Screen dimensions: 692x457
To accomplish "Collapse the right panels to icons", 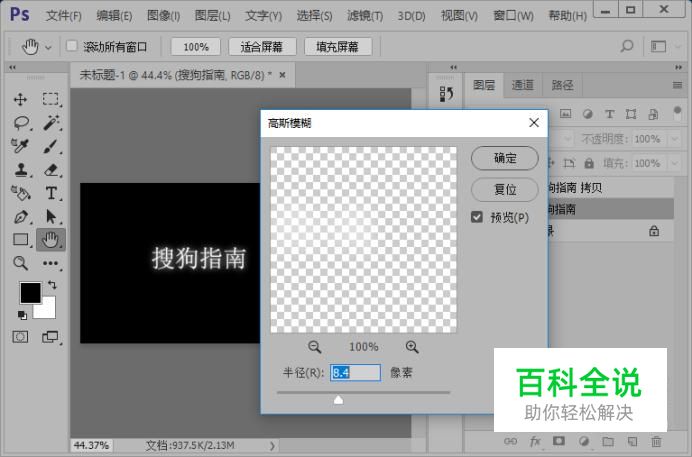I will point(678,67).
